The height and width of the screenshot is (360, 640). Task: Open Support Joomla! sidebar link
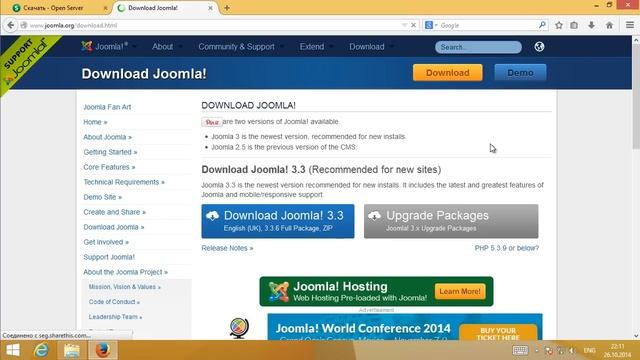tap(109, 257)
